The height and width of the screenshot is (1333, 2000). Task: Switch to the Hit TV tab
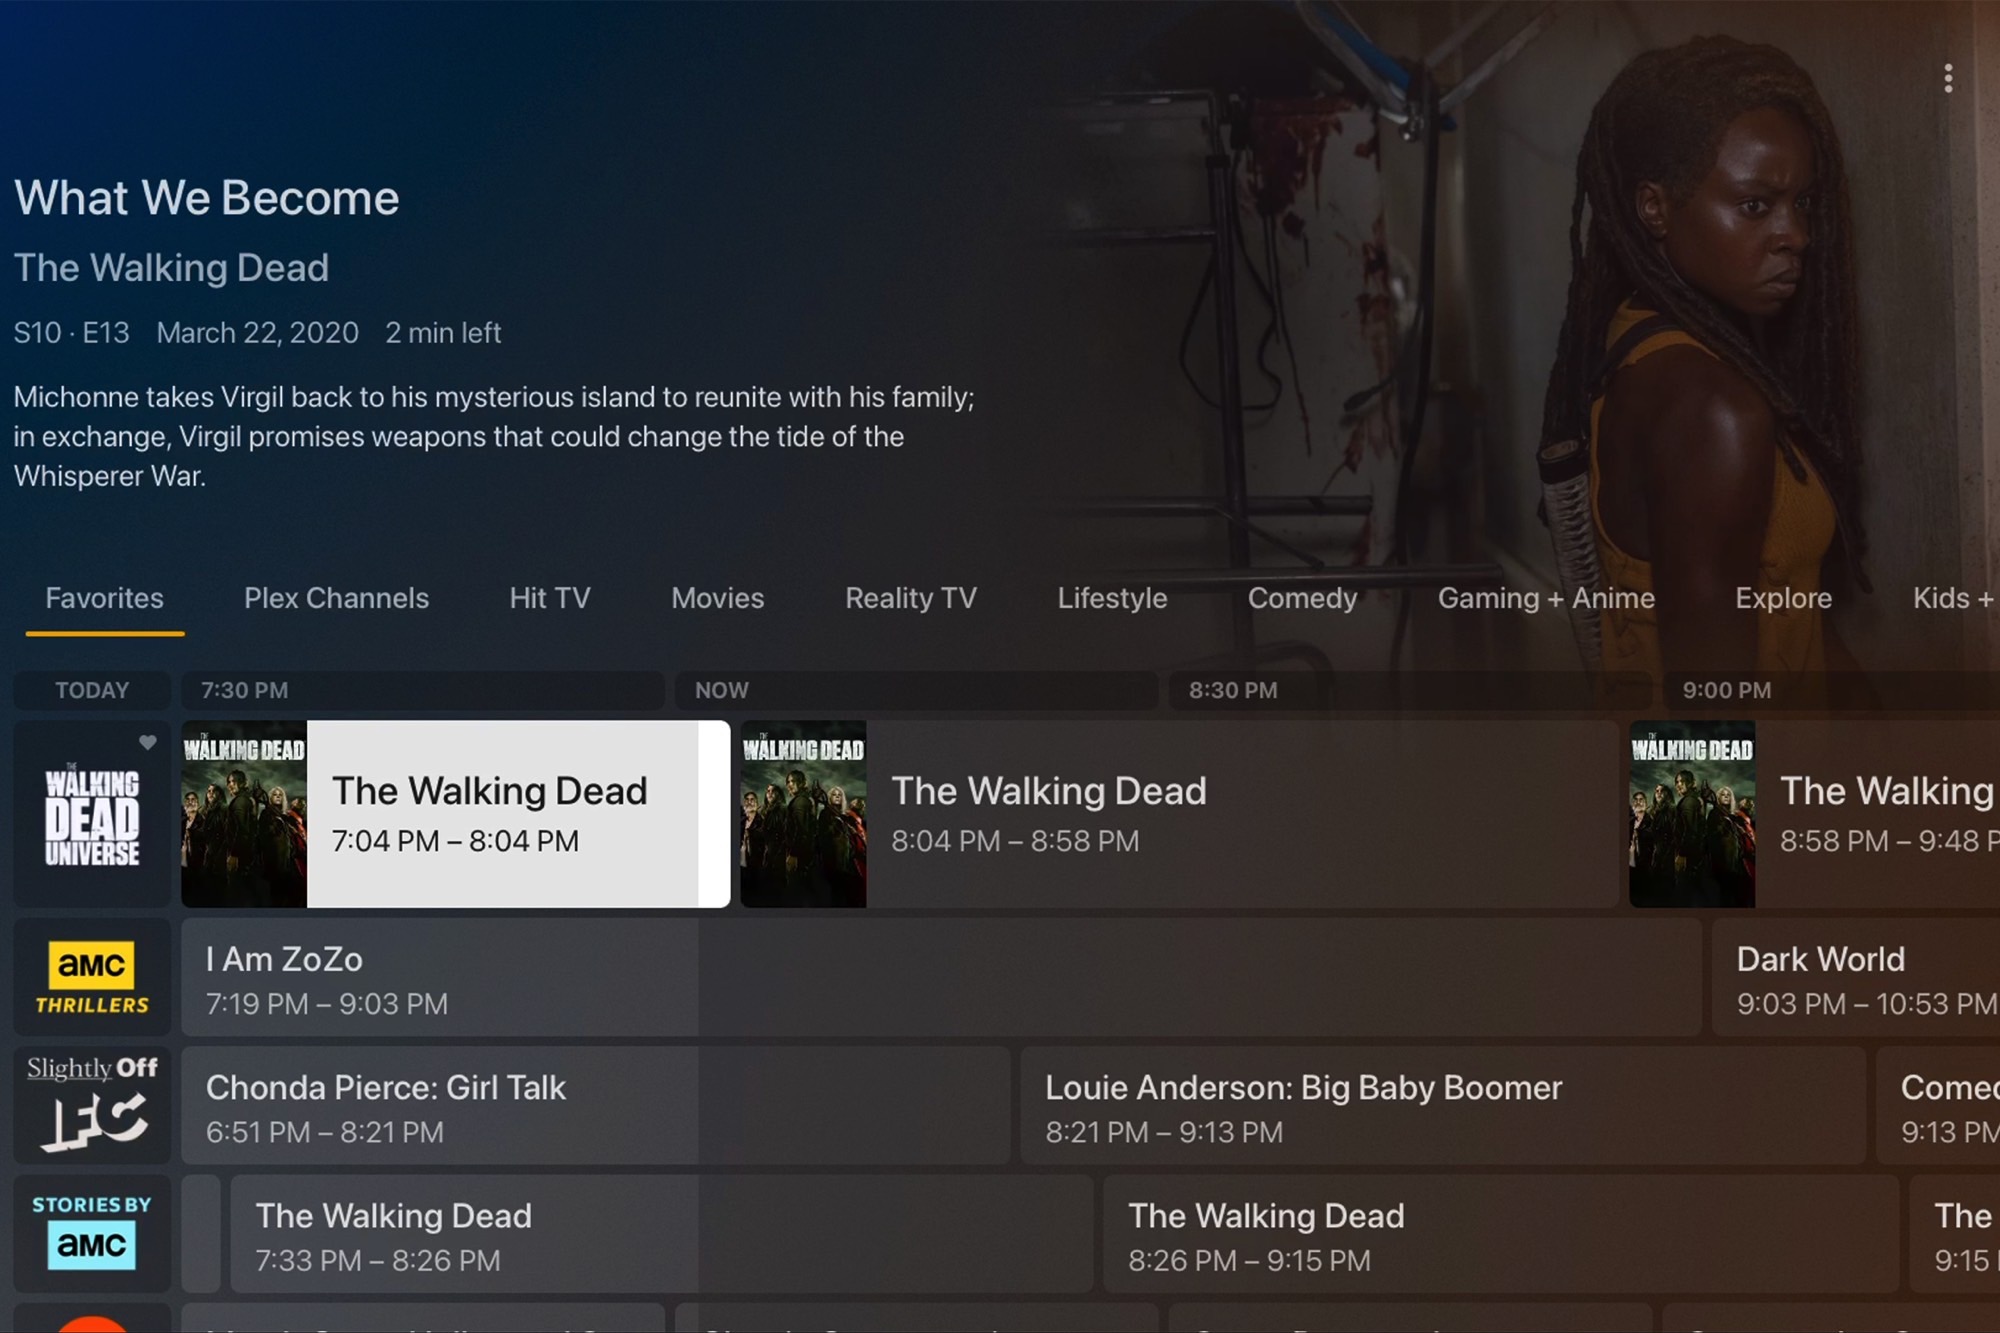tap(550, 598)
